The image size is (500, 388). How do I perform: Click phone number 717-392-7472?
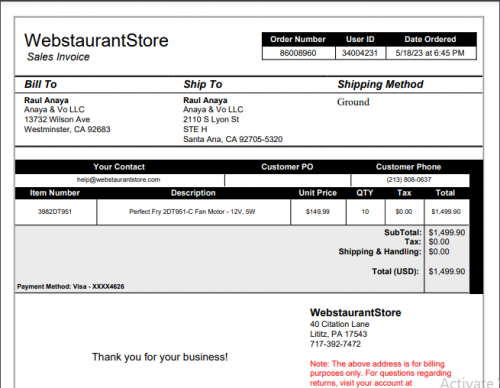click(x=335, y=344)
